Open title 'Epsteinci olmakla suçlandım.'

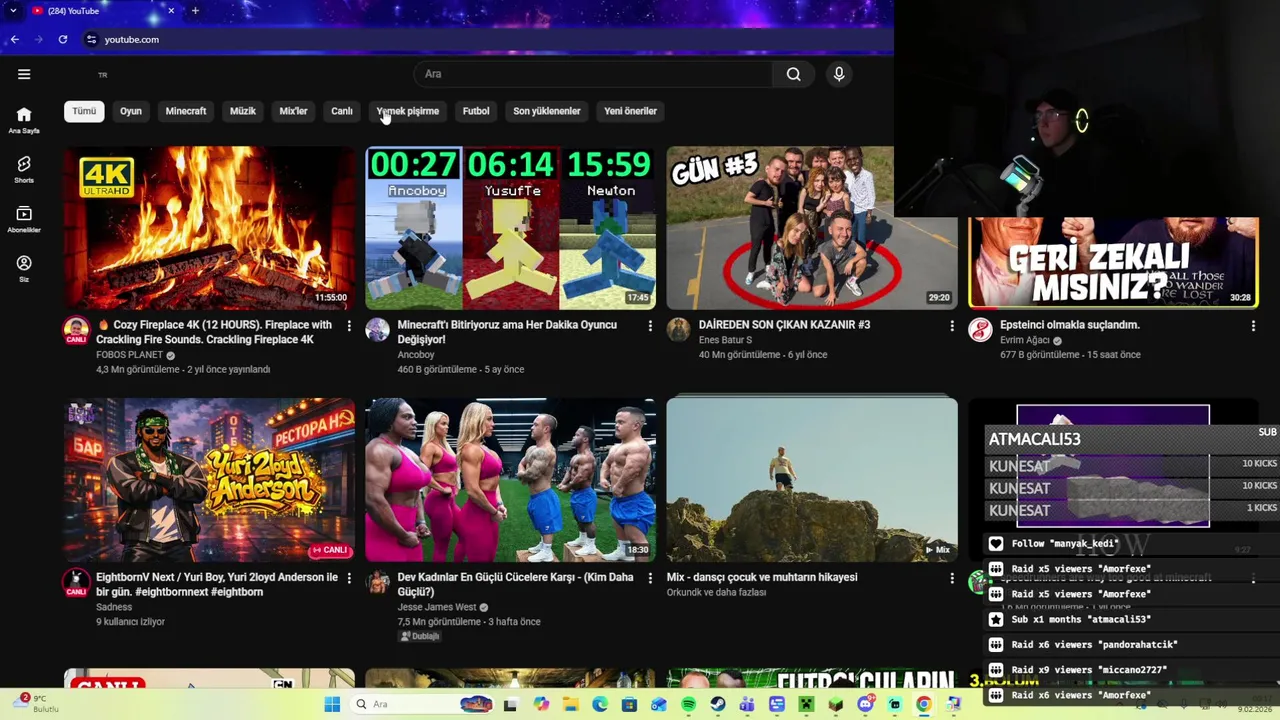click(x=1070, y=325)
